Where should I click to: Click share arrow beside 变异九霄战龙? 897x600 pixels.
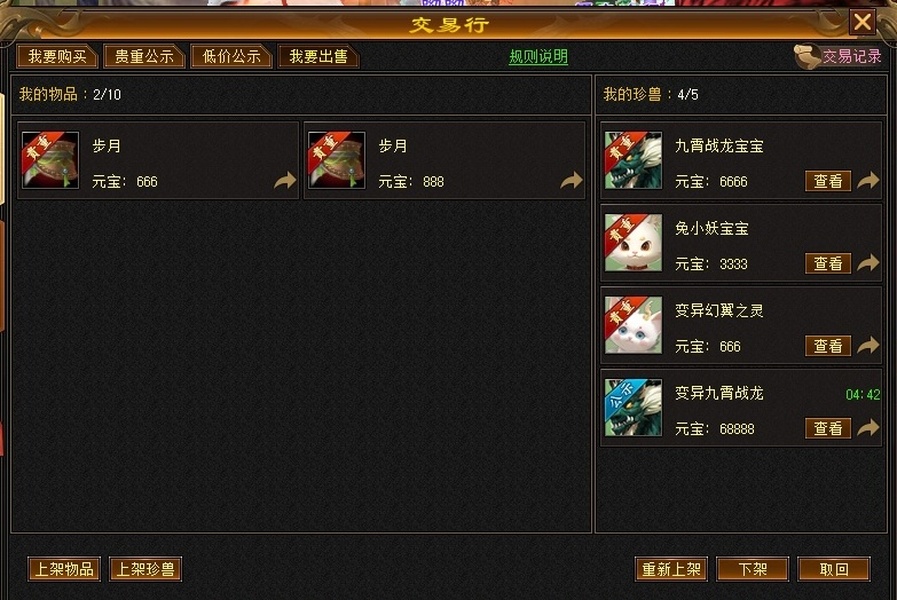pos(868,428)
